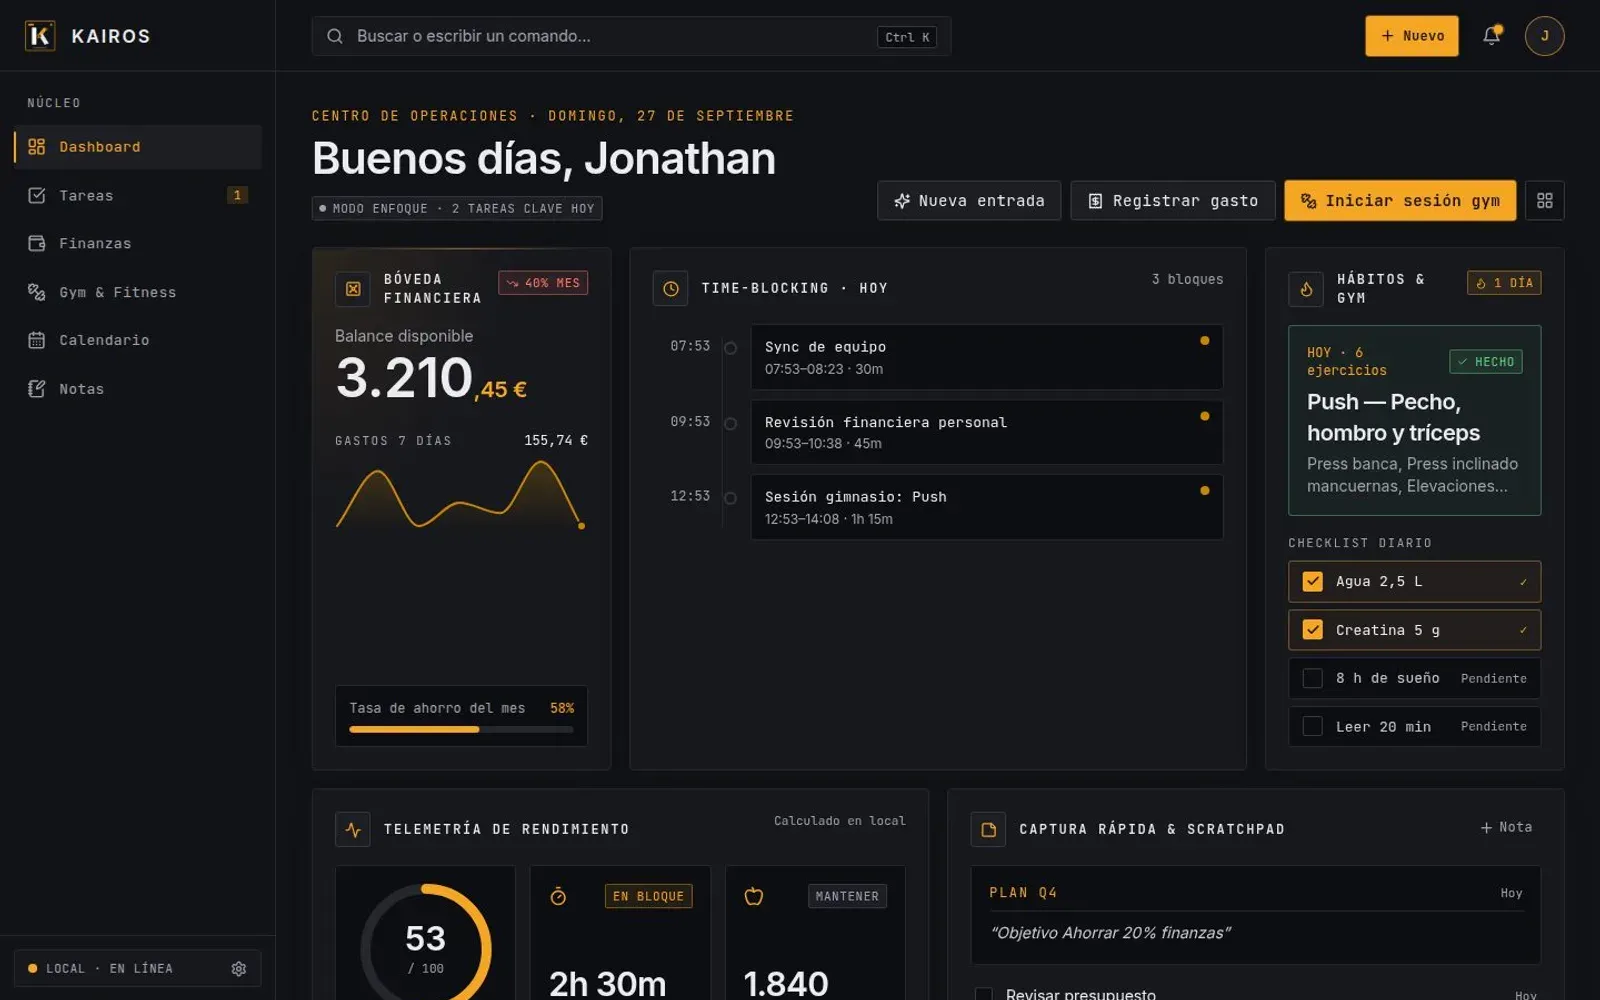The image size is (1600, 1000).
Task: Uncheck the Agua 2,5 L checkbox
Action: (x=1313, y=581)
